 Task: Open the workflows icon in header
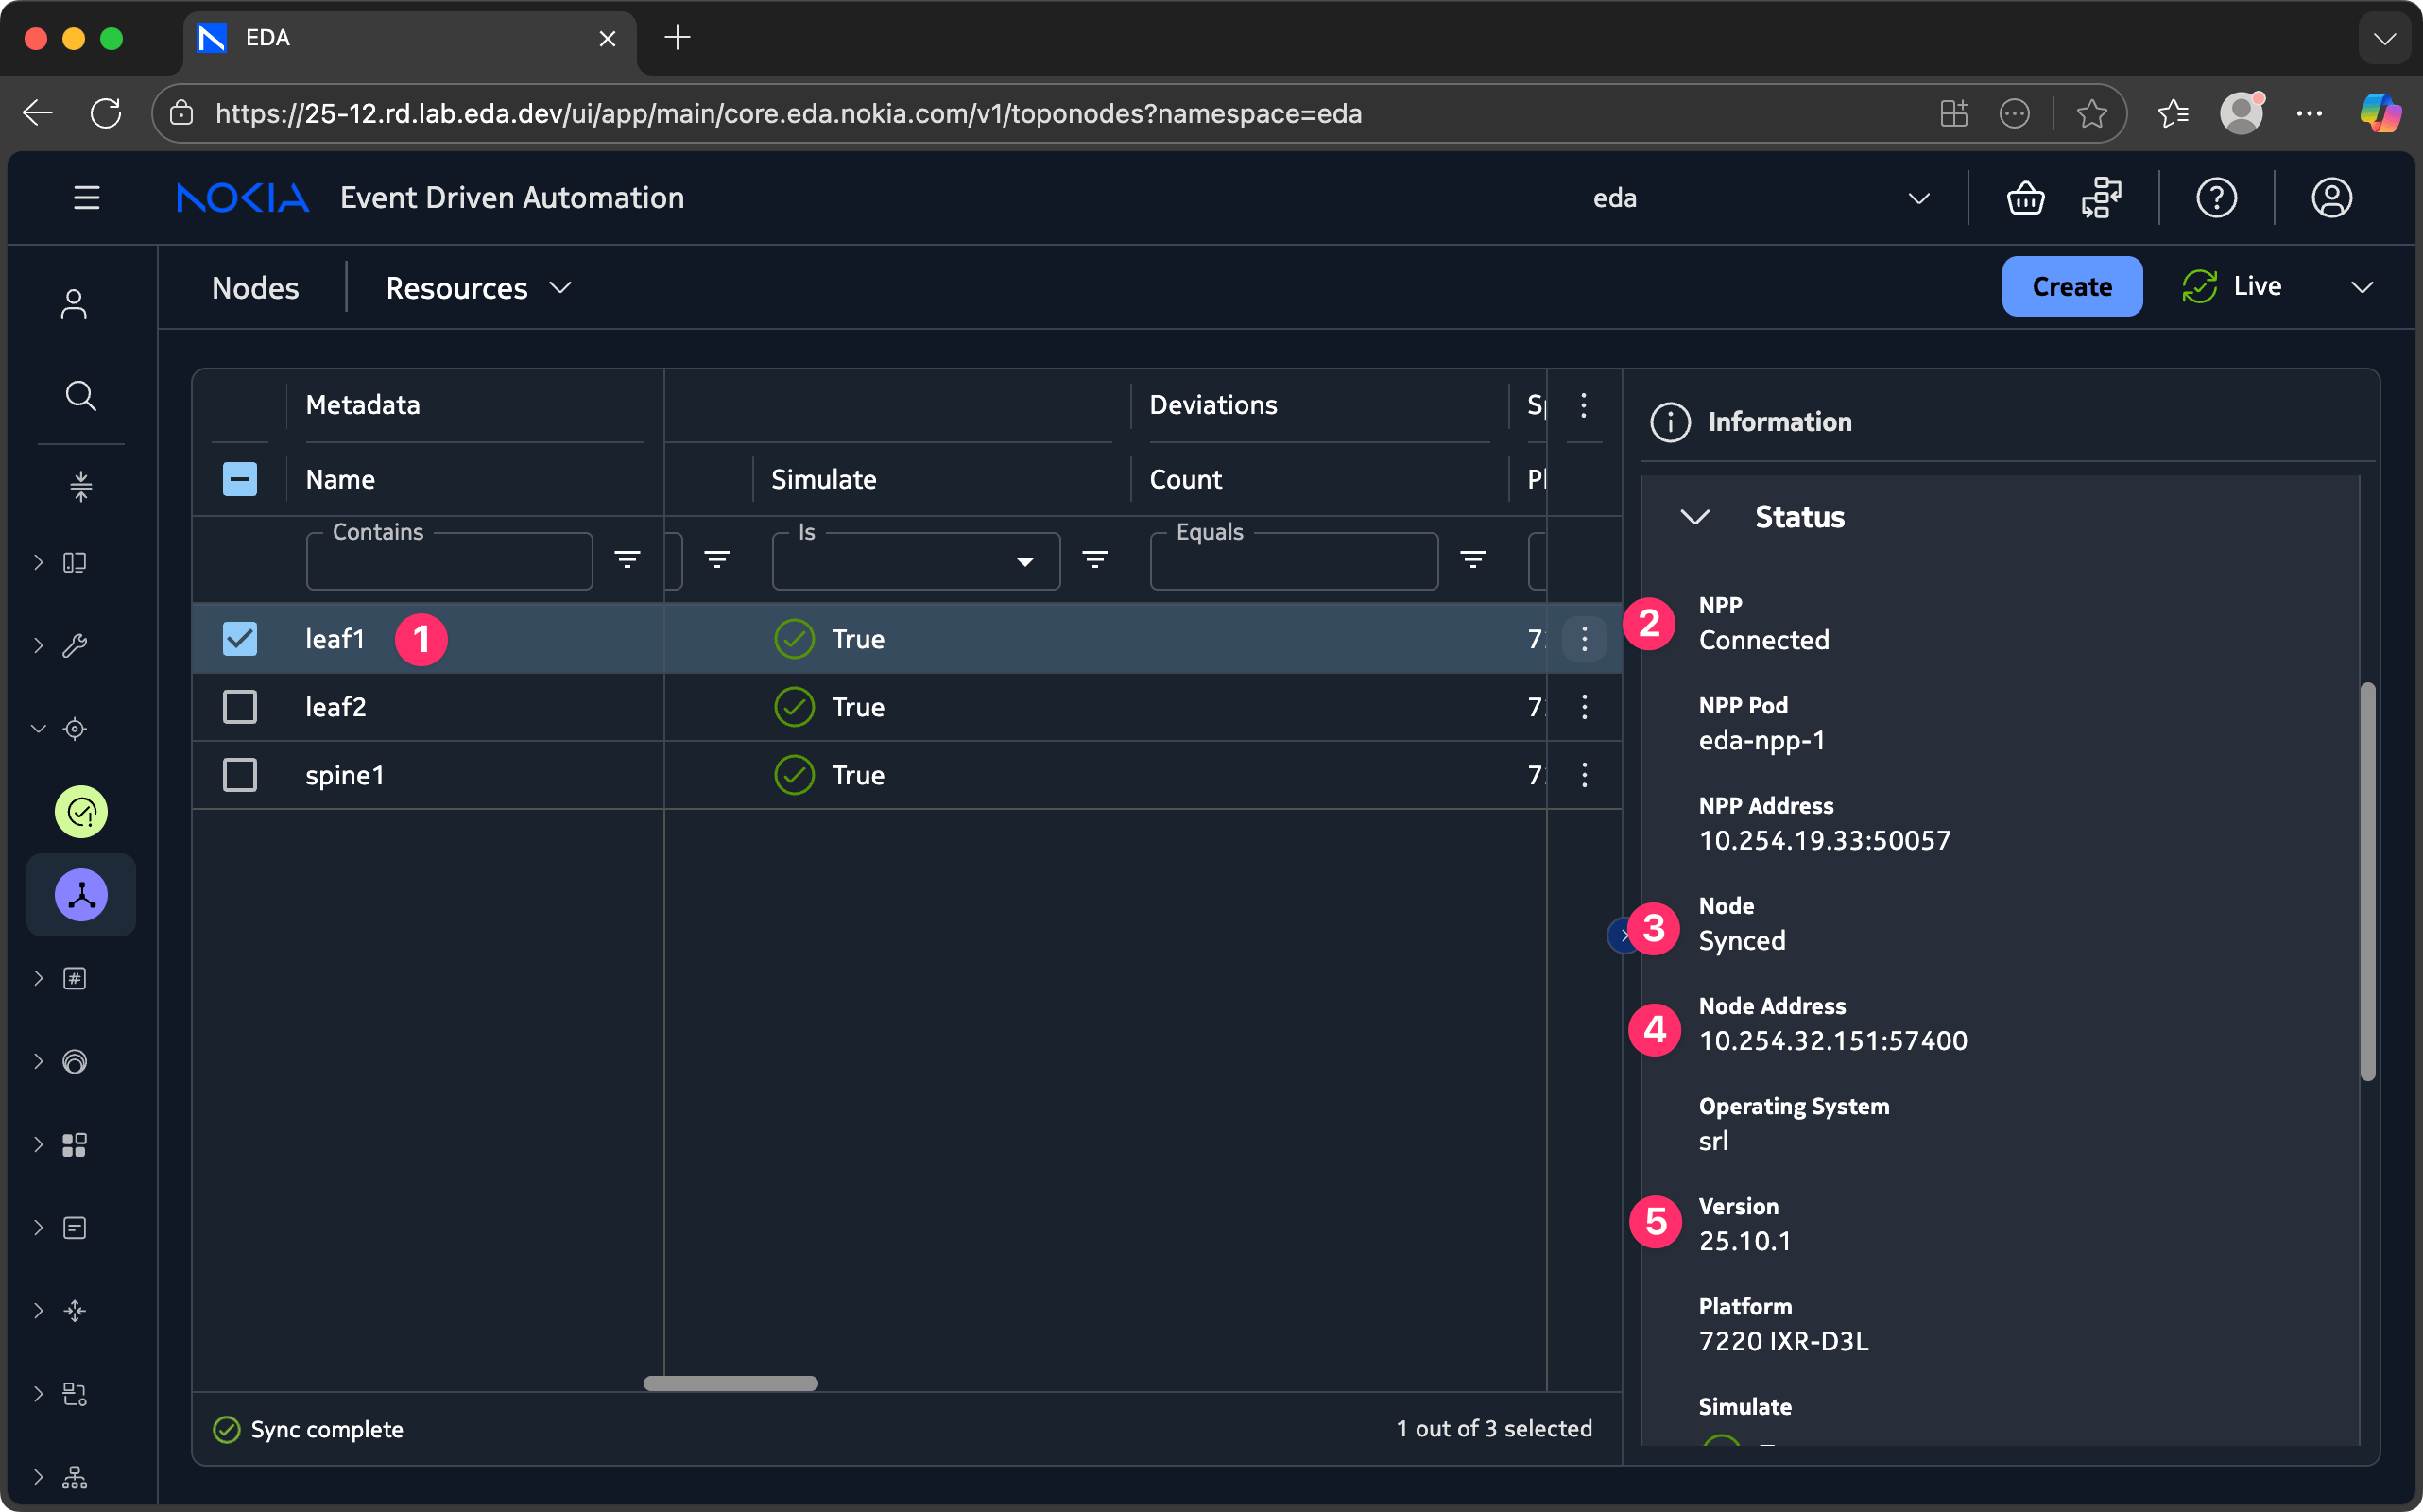[x=2101, y=198]
